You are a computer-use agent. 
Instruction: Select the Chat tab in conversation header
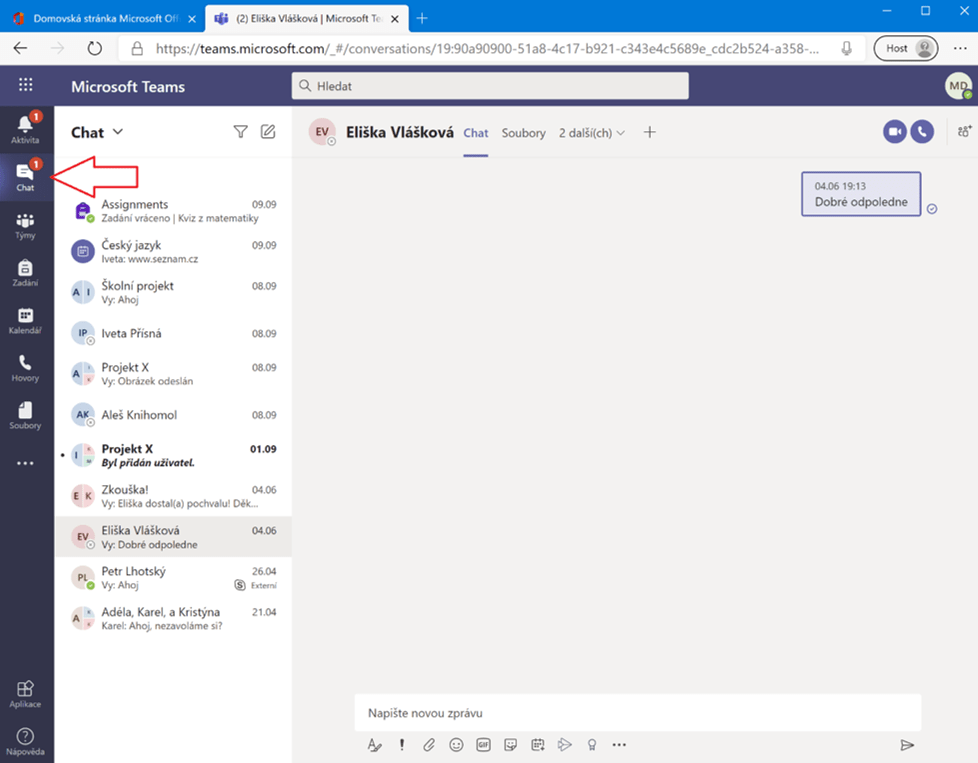[476, 133]
